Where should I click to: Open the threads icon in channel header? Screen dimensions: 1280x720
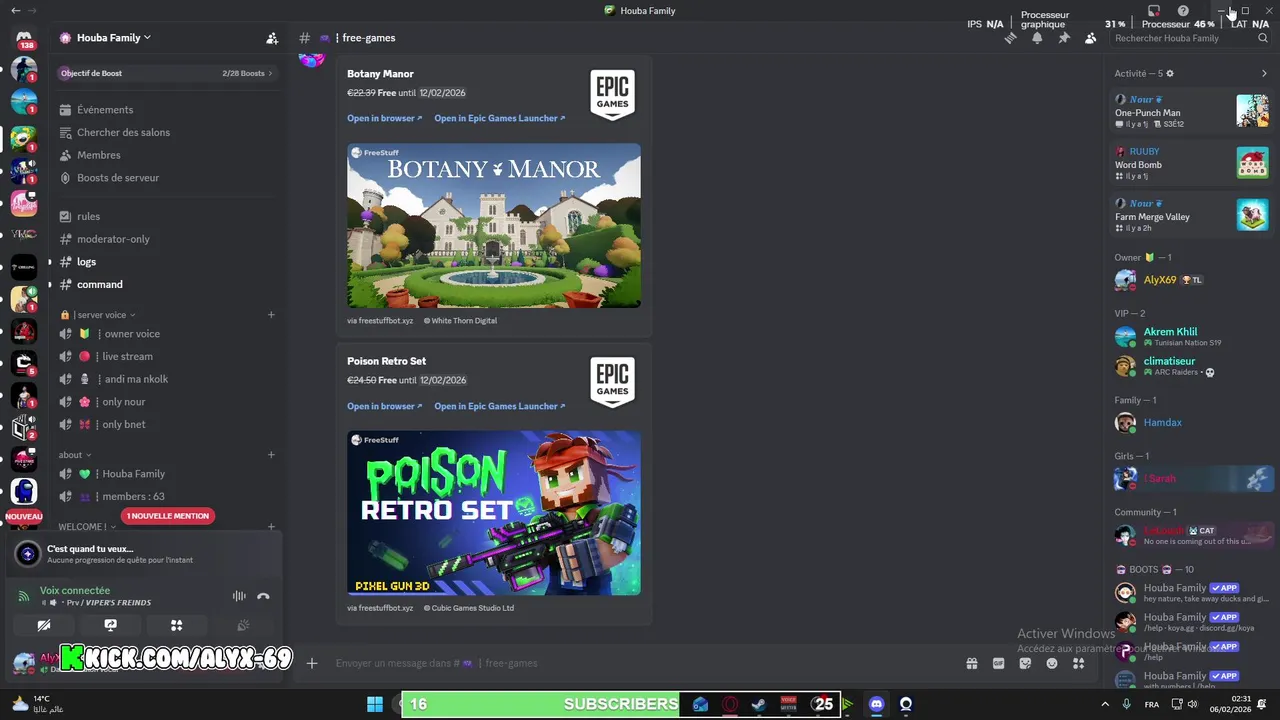(x=1011, y=38)
